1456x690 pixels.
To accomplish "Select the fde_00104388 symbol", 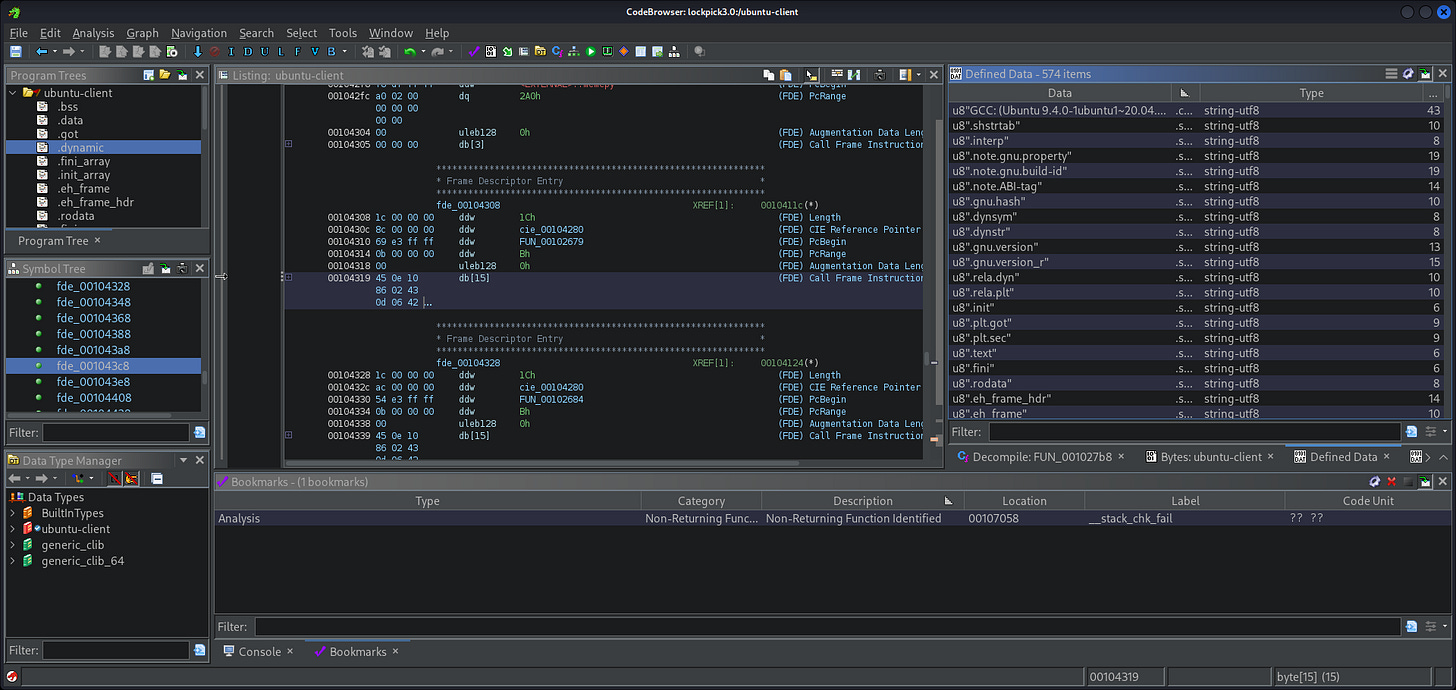I will click(x=93, y=334).
